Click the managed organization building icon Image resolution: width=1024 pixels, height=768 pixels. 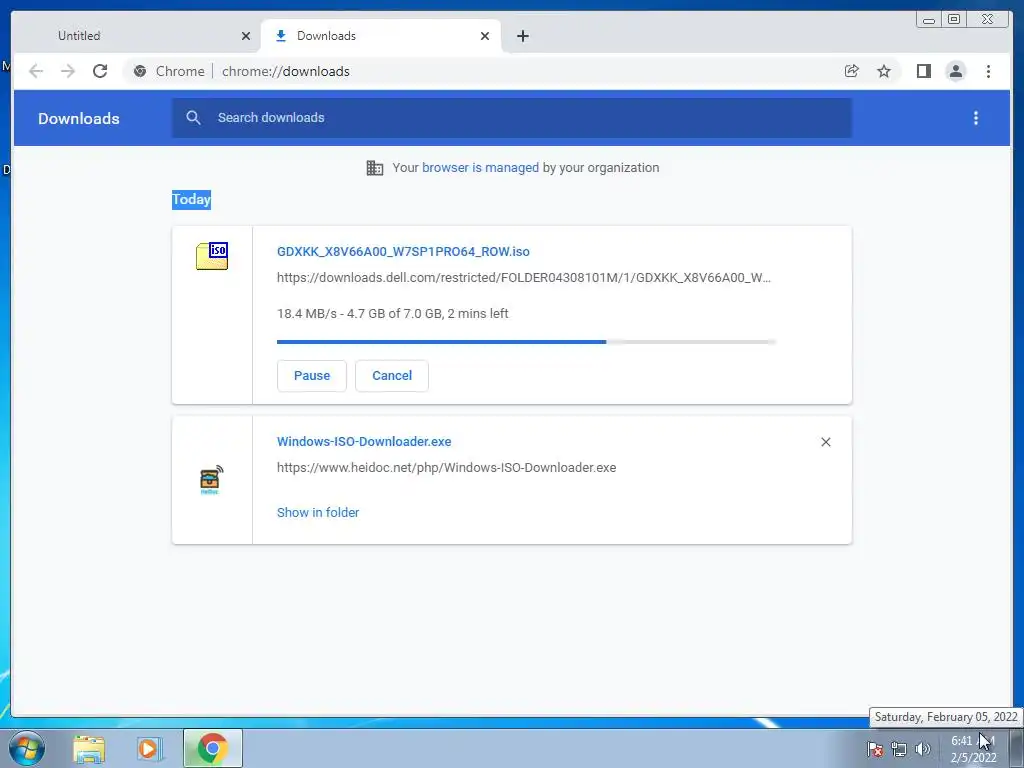[375, 168]
